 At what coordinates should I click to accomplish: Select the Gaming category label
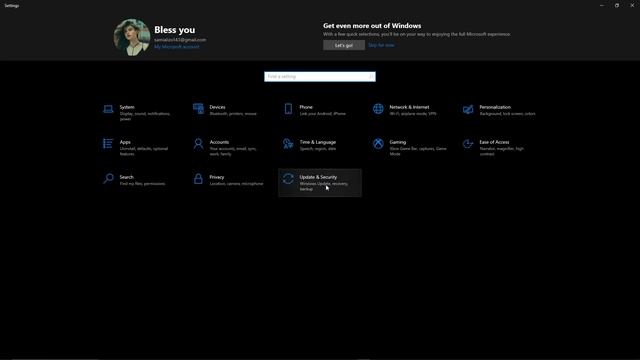tap(398, 142)
